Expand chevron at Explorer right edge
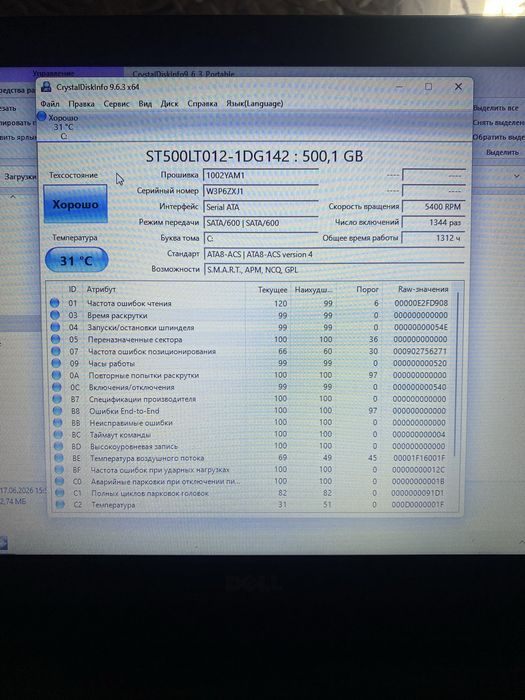The image size is (525, 700). pyautogui.click(x=517, y=176)
